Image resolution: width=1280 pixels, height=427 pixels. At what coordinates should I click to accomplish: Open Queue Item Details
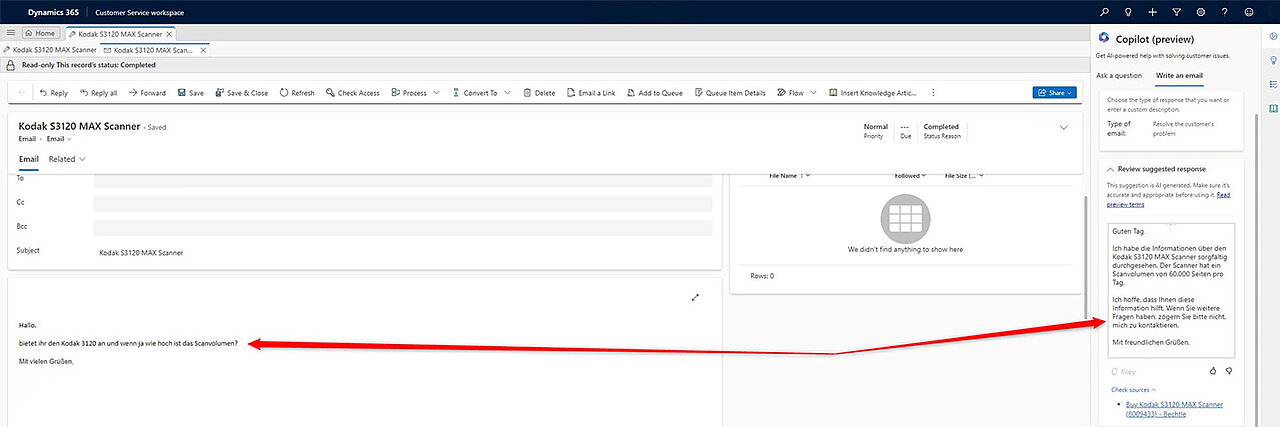(729, 93)
